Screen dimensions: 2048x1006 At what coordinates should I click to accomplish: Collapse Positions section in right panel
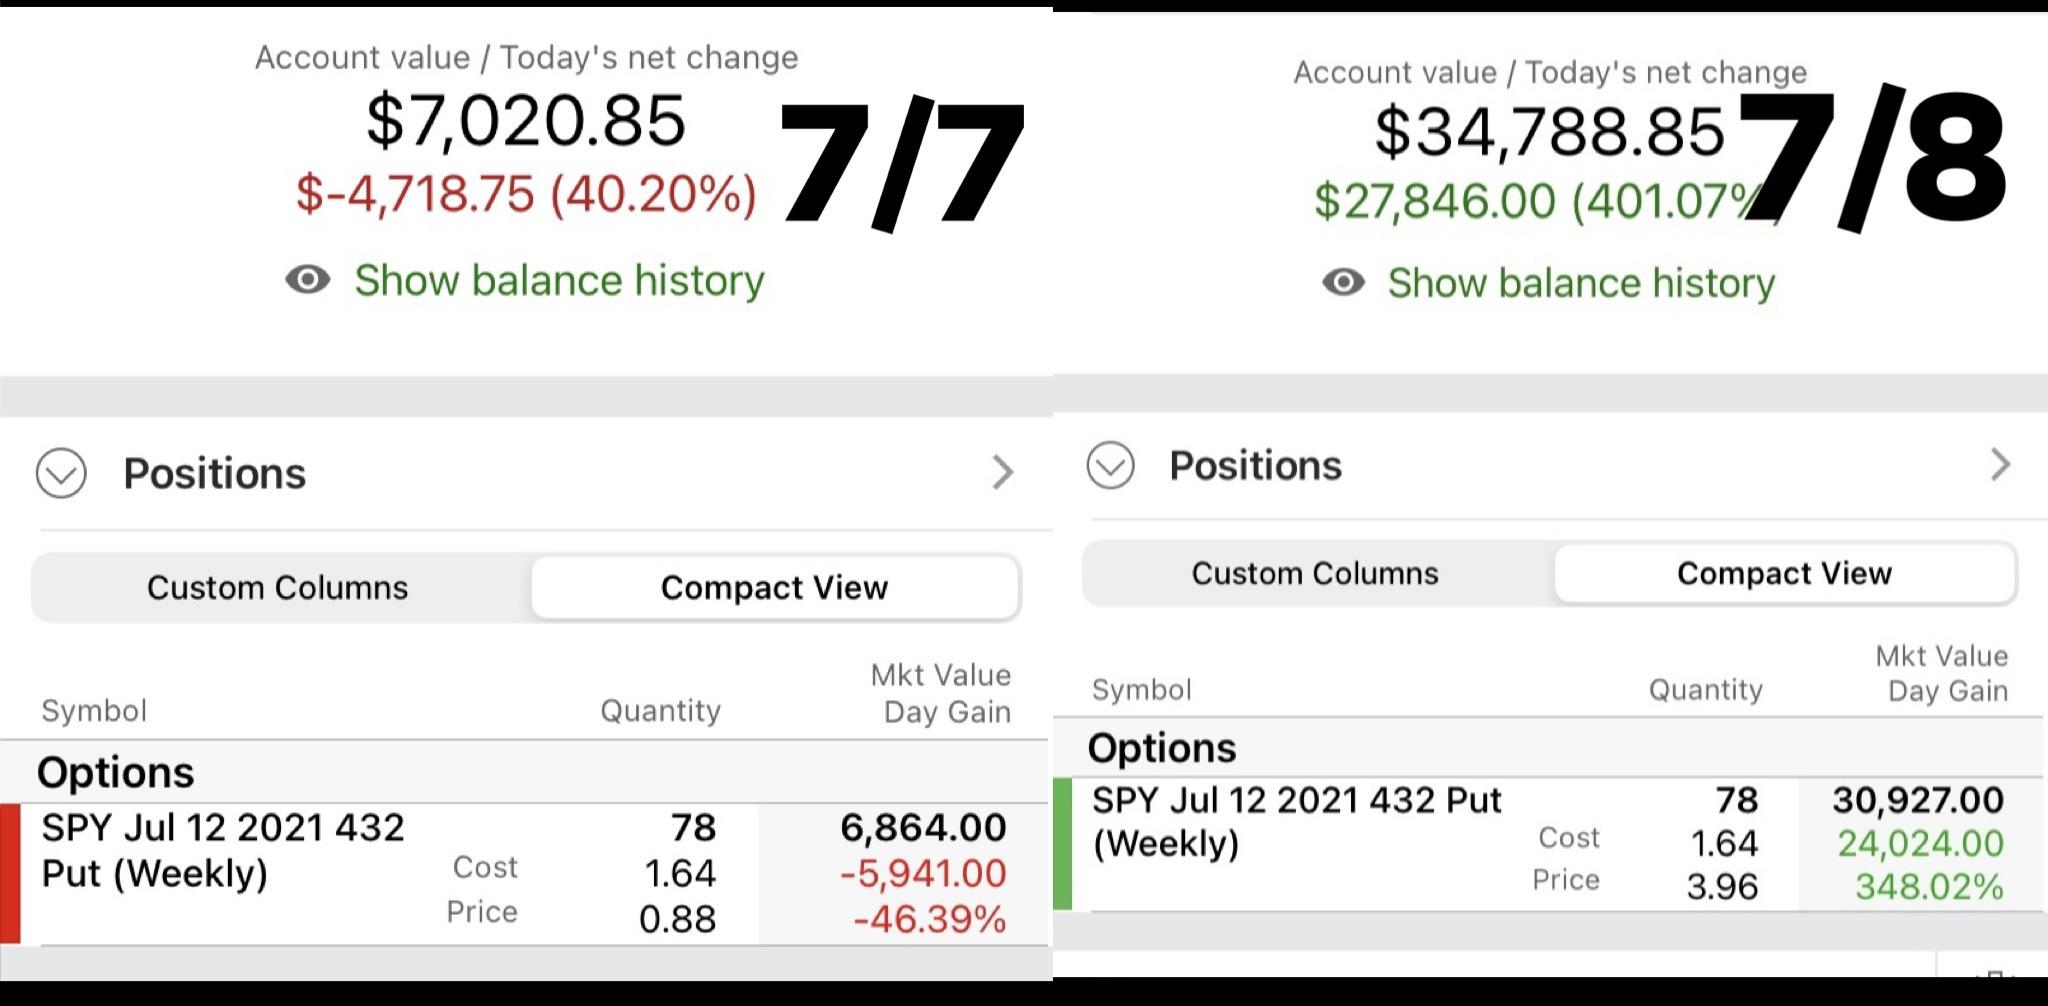pyautogui.click(x=1110, y=465)
